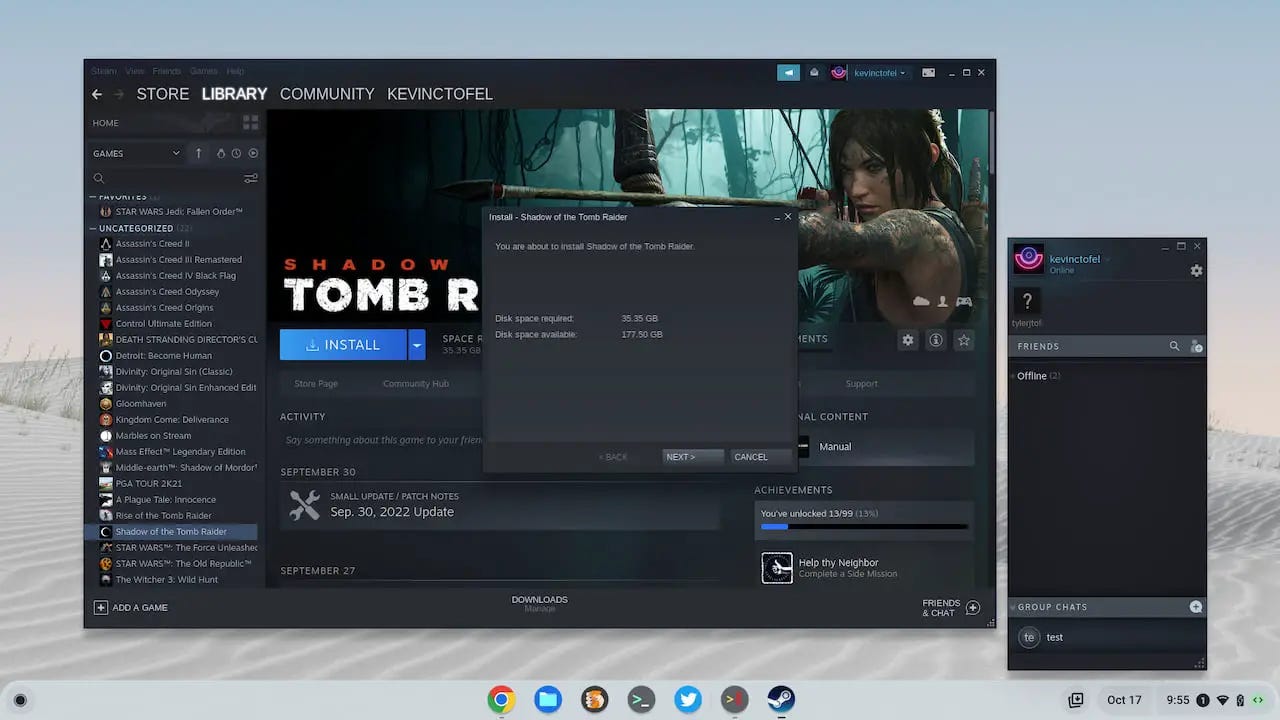Click the controller support icon on banner

tap(964, 302)
